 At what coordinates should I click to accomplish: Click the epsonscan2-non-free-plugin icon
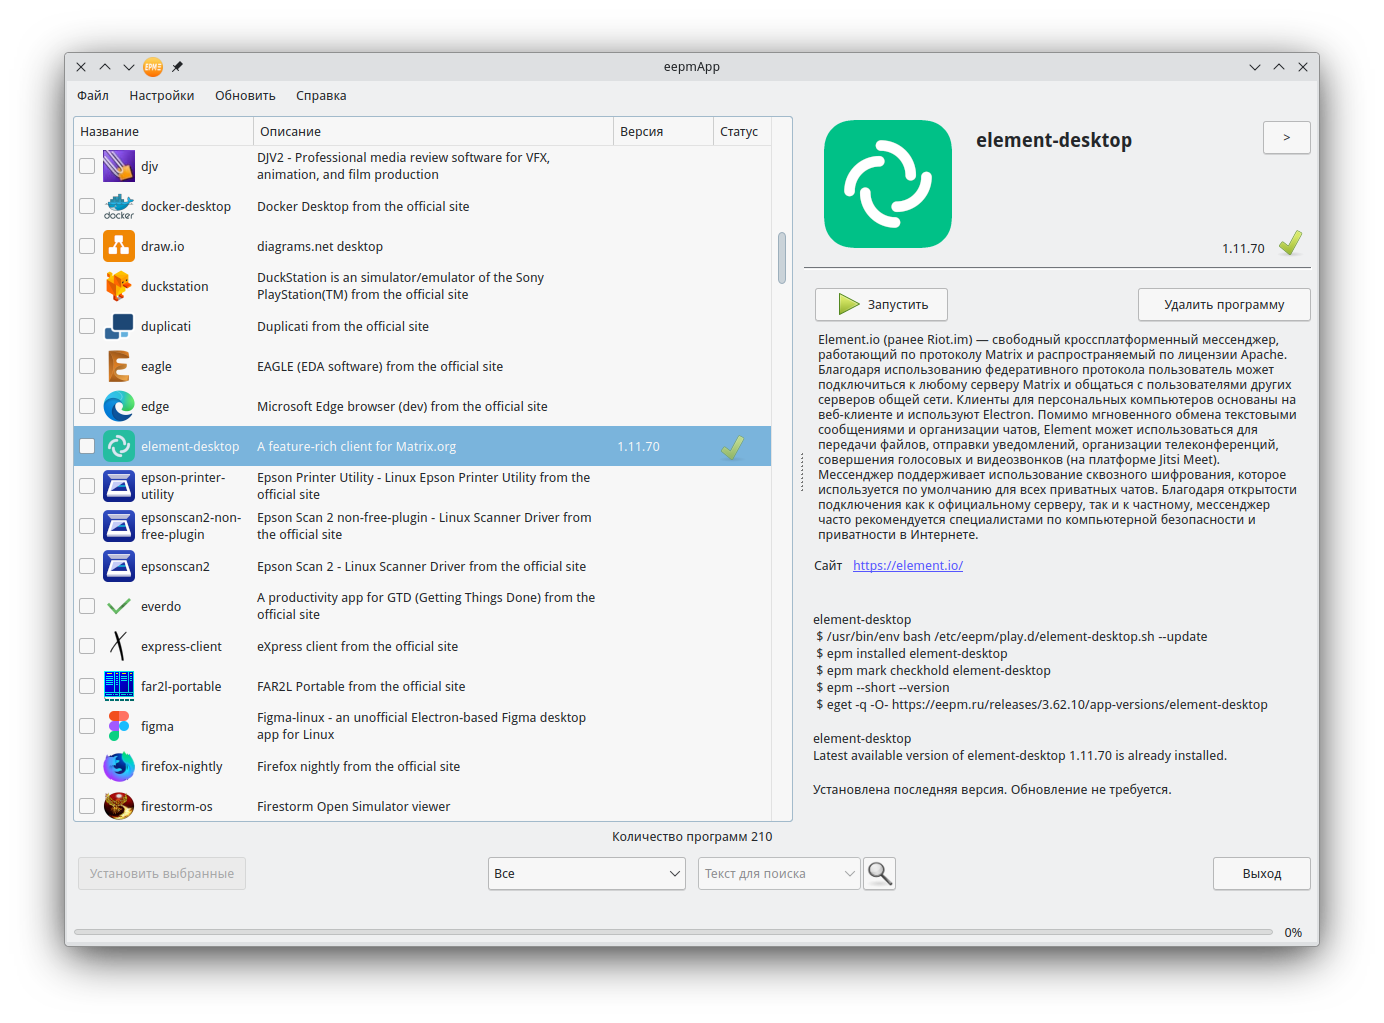pyautogui.click(x=119, y=526)
